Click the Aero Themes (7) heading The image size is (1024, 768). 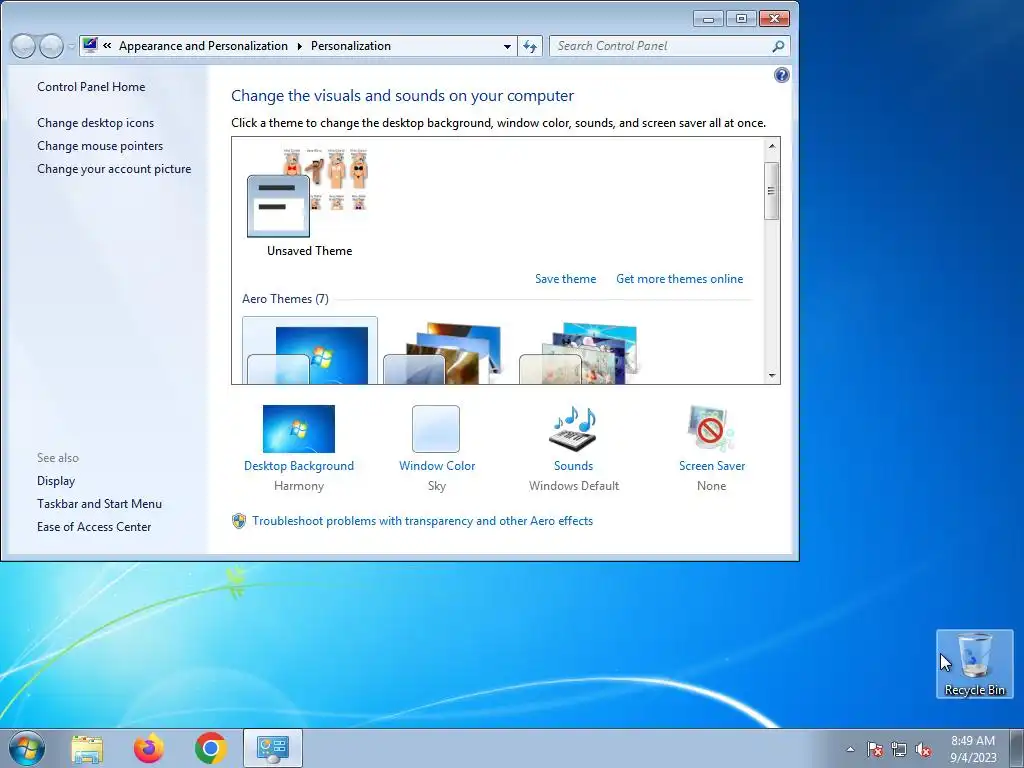285,298
